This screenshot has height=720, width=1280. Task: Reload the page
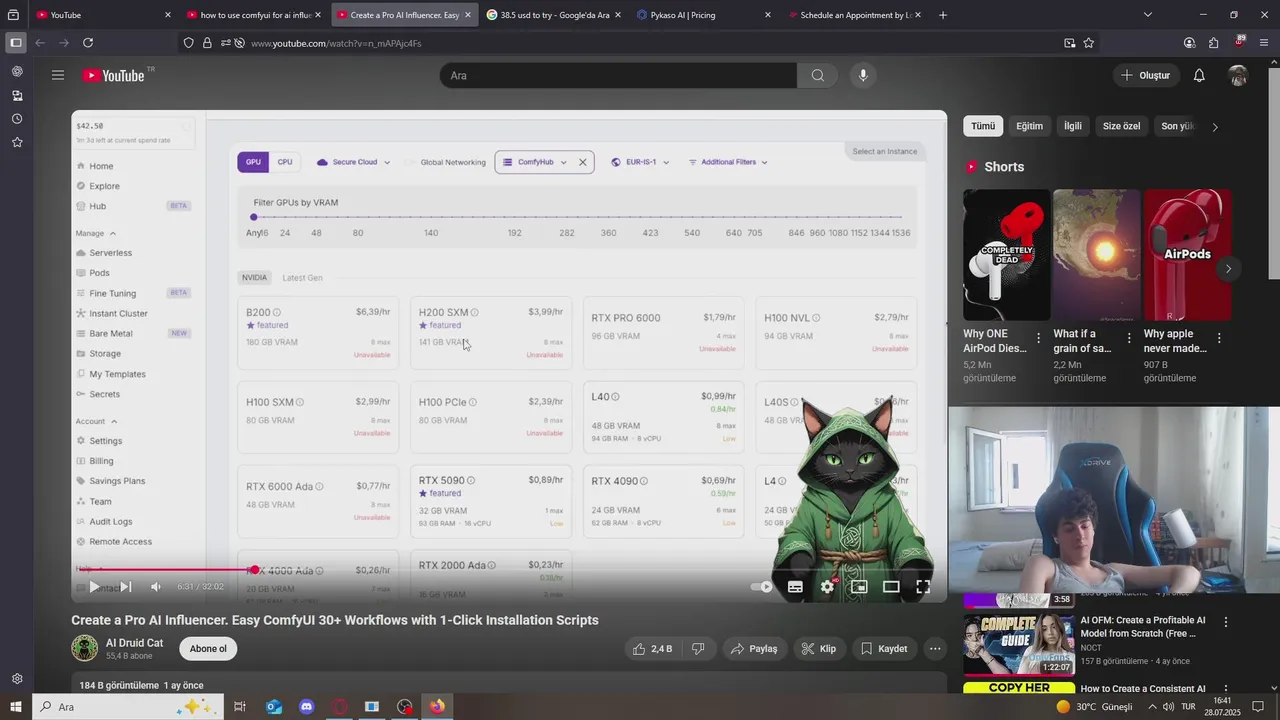[88, 43]
